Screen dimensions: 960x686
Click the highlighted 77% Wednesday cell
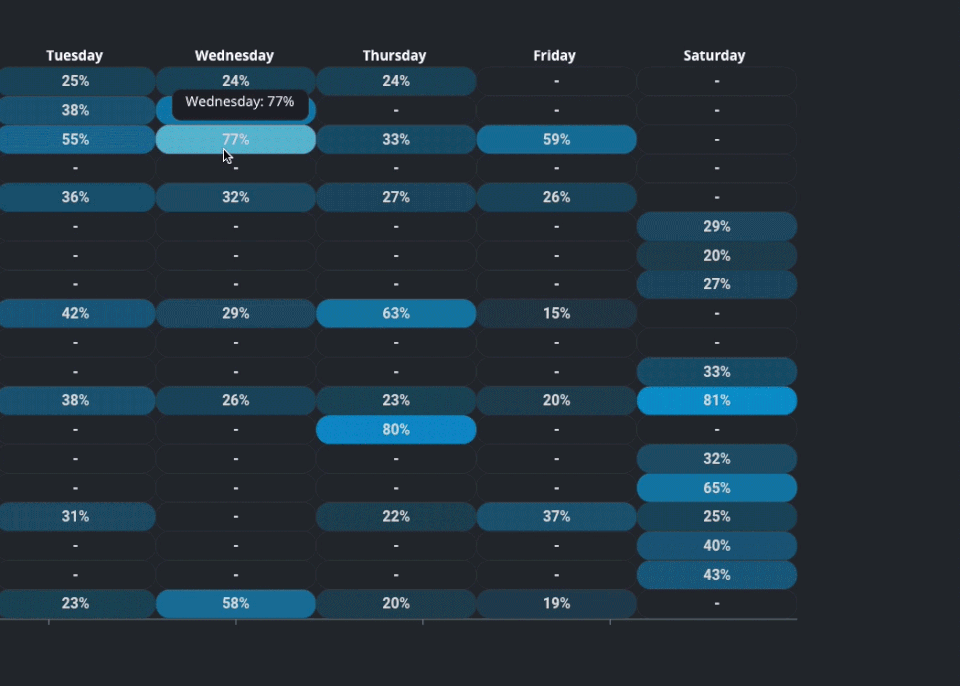236,140
